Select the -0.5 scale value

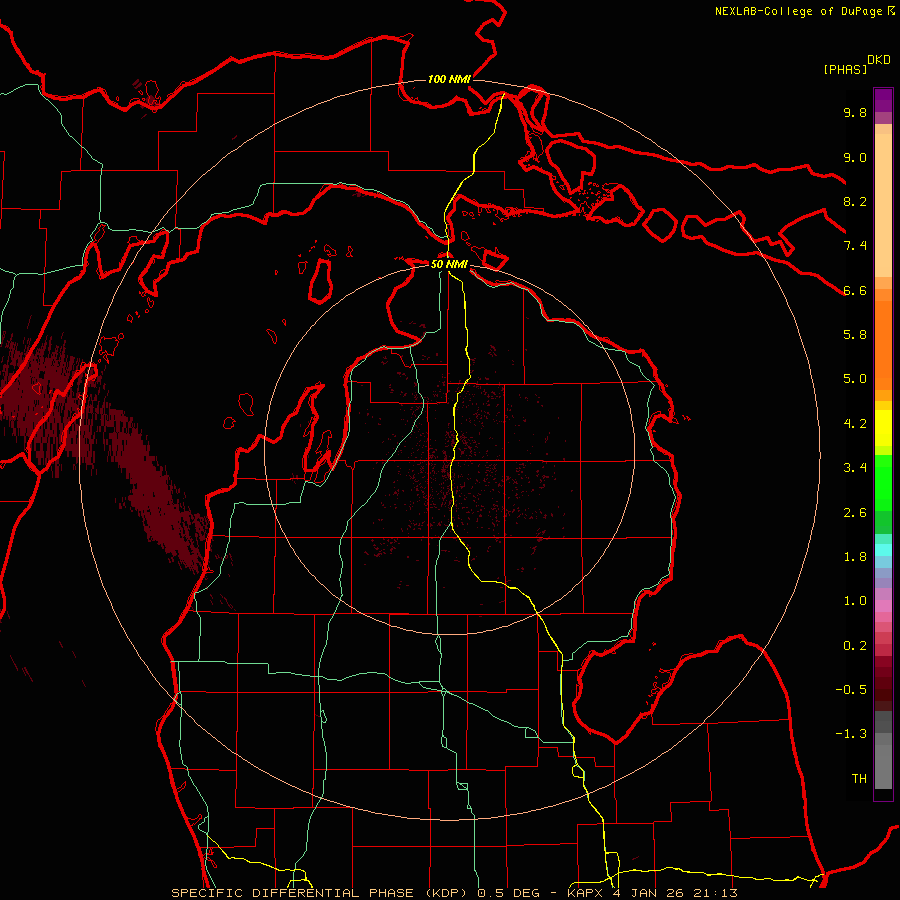pyautogui.click(x=851, y=690)
